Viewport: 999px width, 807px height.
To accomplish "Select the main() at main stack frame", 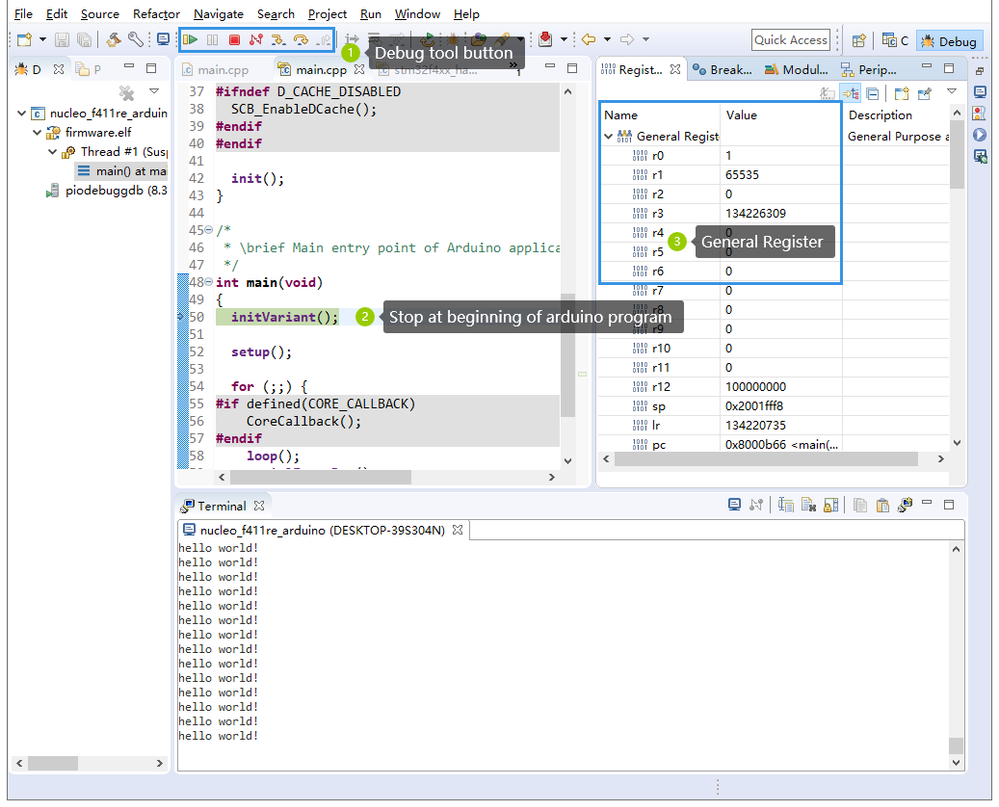I will point(121,171).
